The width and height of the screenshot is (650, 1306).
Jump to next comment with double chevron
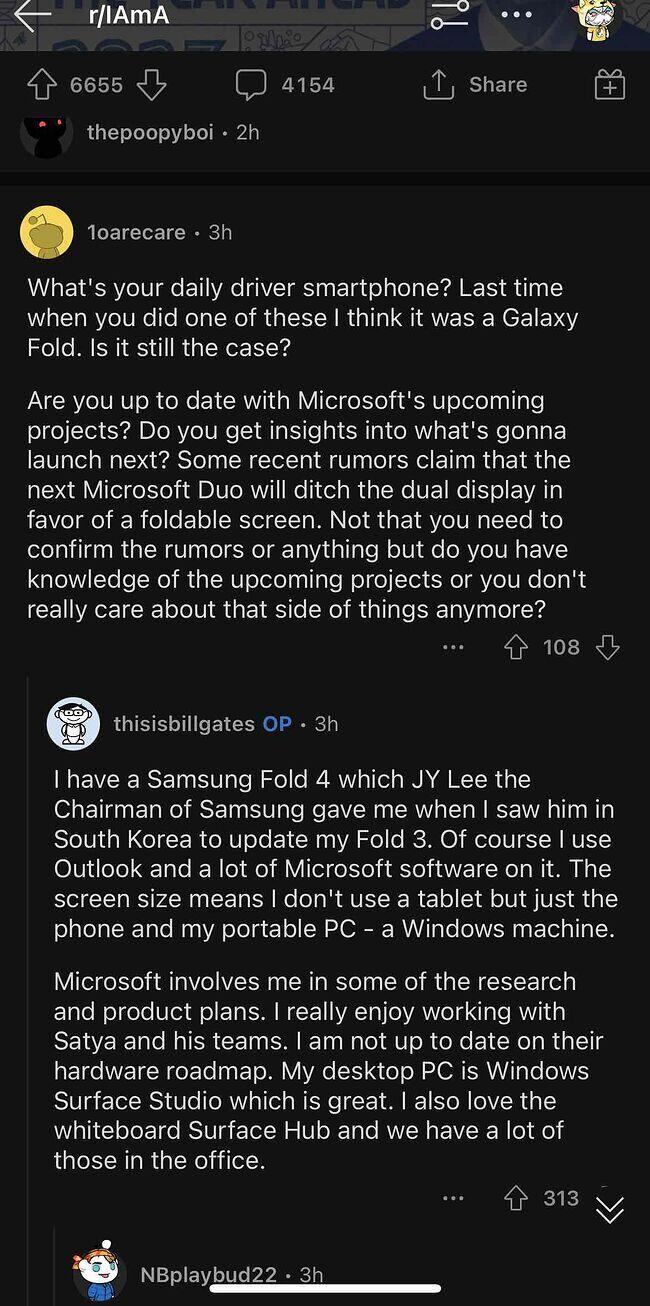click(x=609, y=1210)
